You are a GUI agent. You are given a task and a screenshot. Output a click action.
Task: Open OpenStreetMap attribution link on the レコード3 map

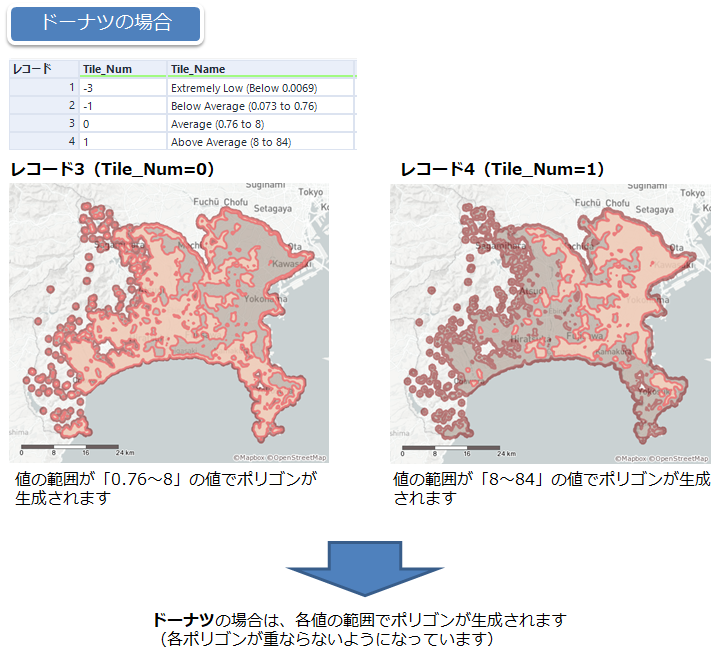[x=296, y=458]
